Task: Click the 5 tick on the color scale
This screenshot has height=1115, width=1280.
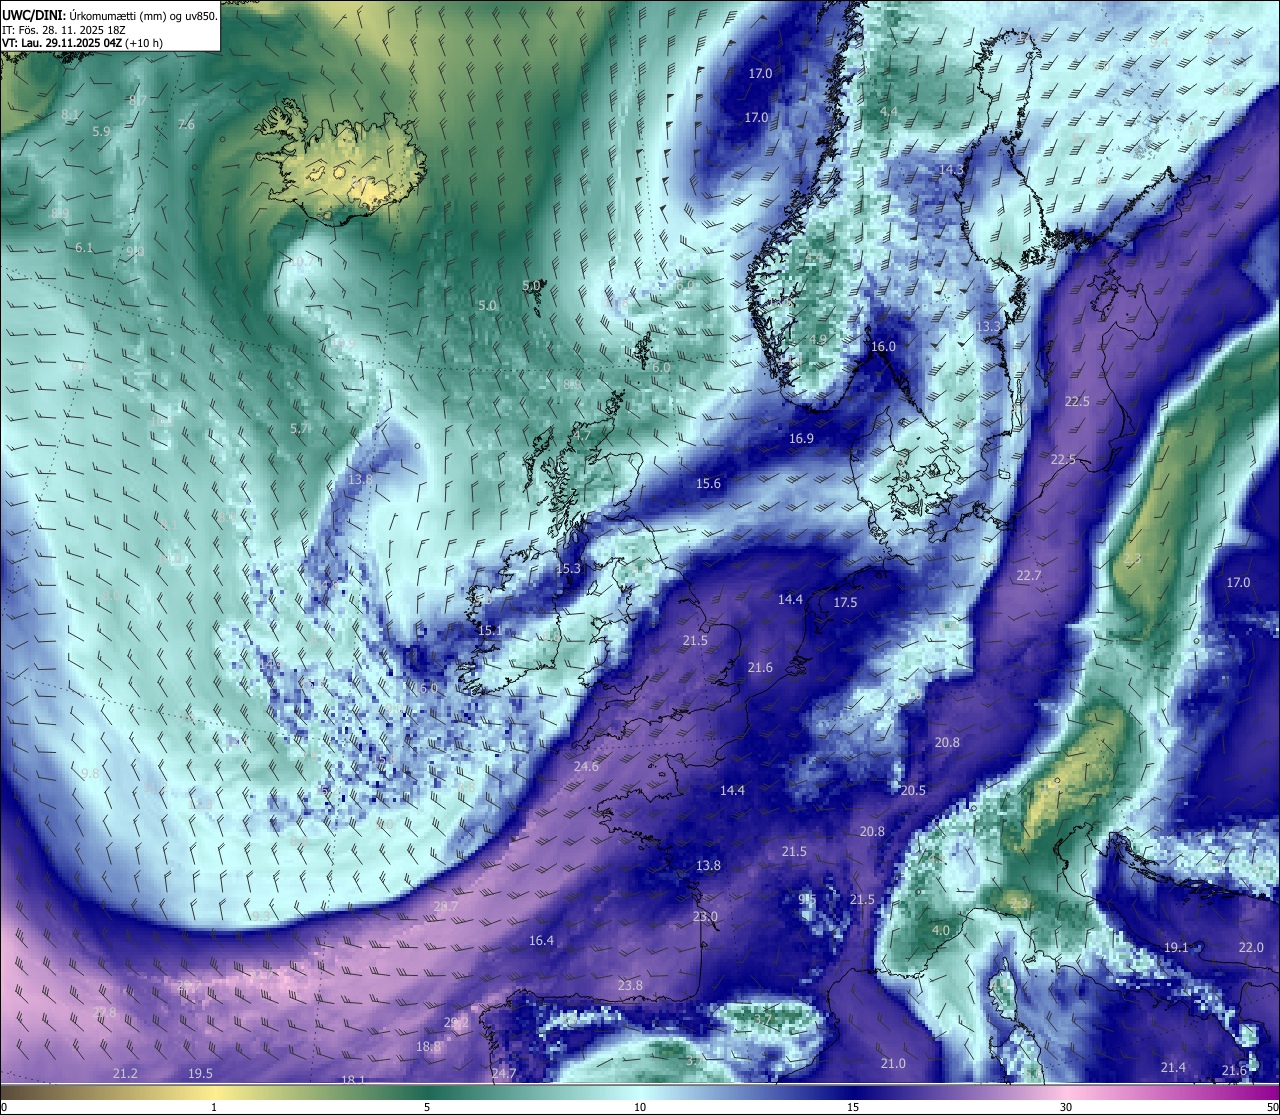Action: pyautogui.click(x=427, y=1107)
